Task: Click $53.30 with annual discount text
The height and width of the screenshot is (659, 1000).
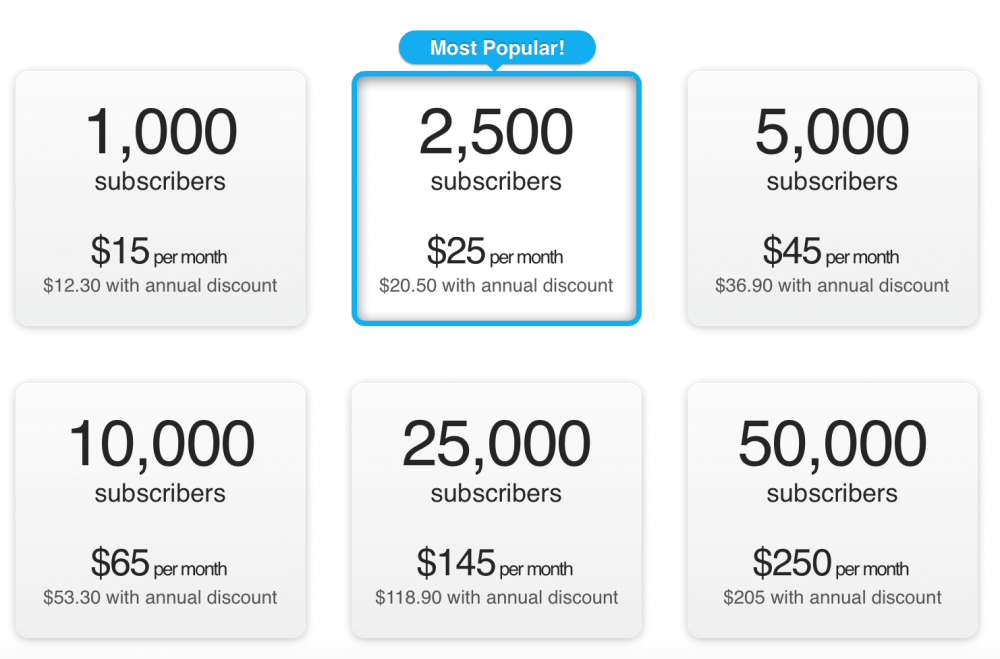Action: click(x=160, y=597)
